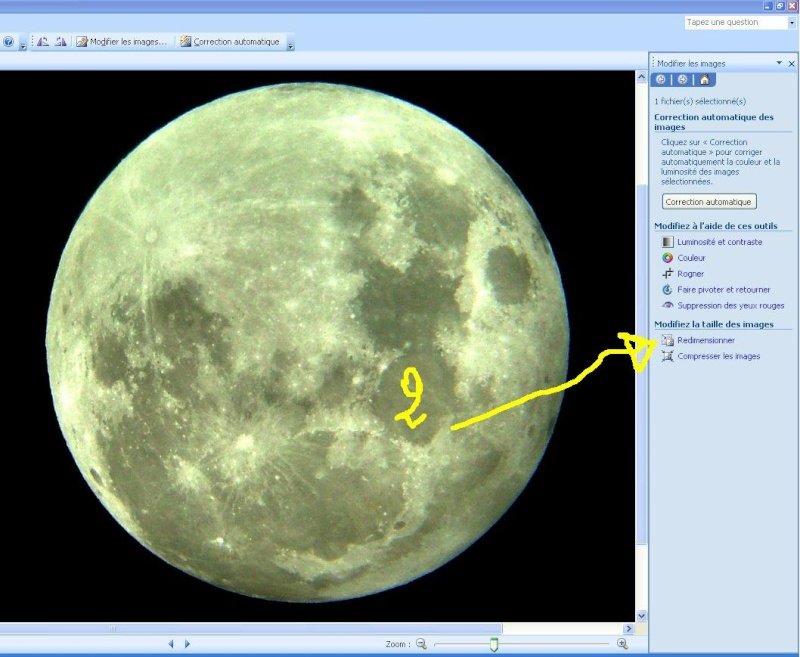Click '1 fichier(s) sélectionné(s)' text
The height and width of the screenshot is (657, 800).
click(x=700, y=101)
